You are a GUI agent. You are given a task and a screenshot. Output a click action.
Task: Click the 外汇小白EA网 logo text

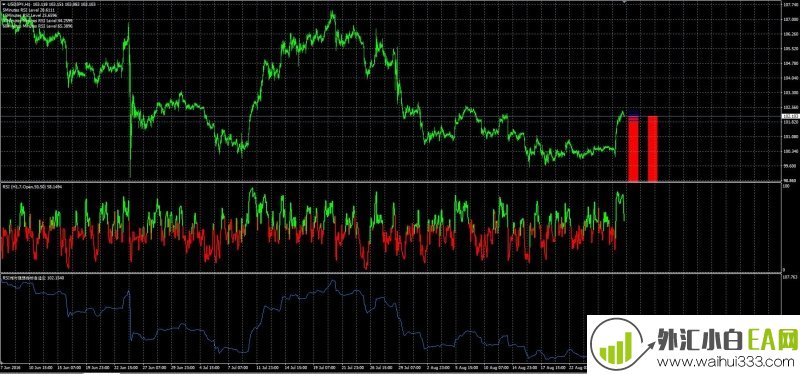pyautogui.click(x=728, y=339)
